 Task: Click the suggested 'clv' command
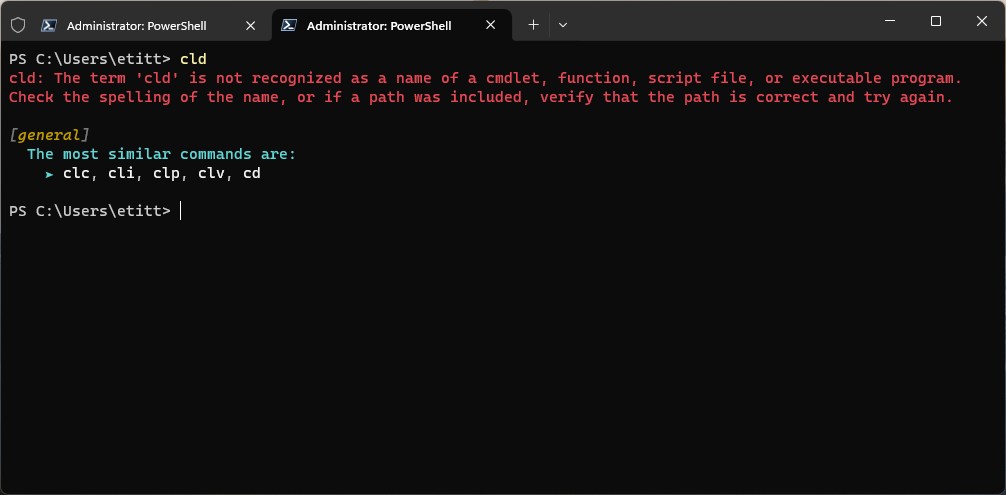coord(211,173)
